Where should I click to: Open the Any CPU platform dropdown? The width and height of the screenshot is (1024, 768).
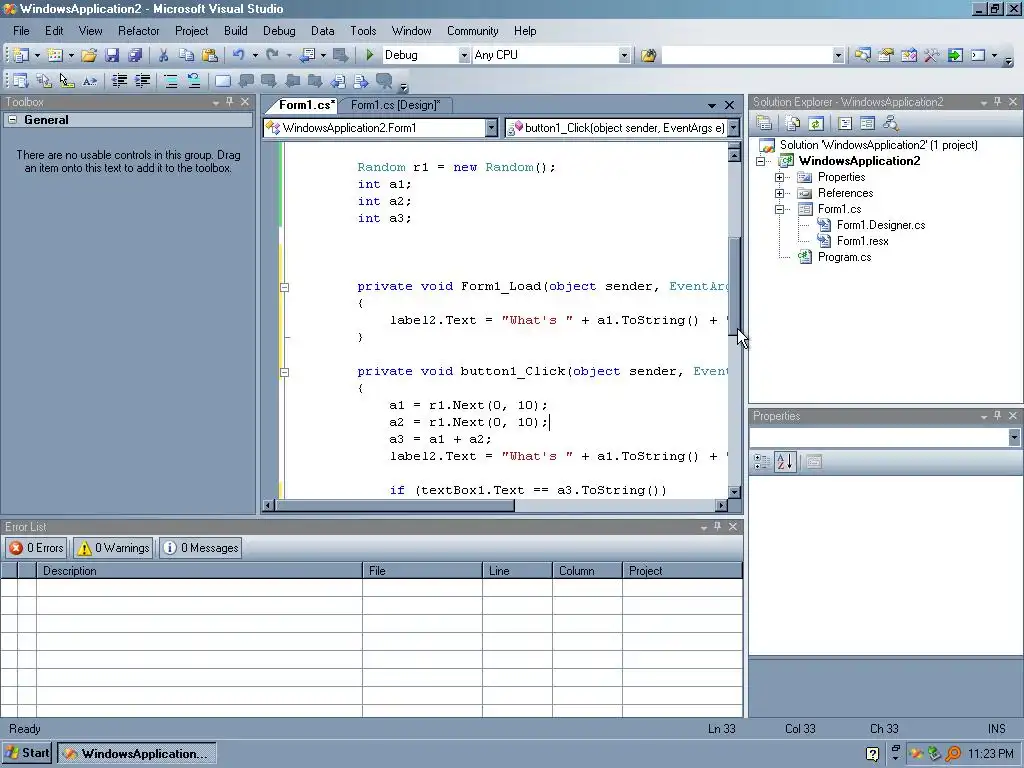click(x=624, y=56)
